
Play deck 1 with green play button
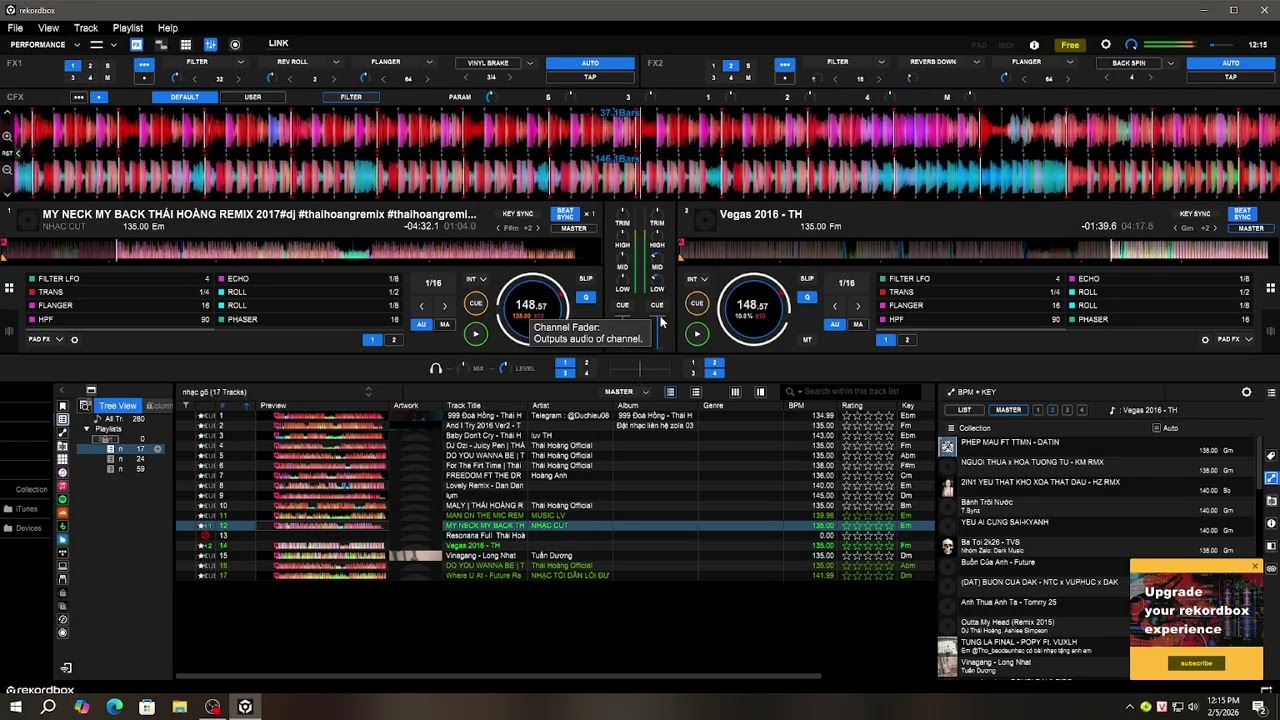[x=475, y=335]
